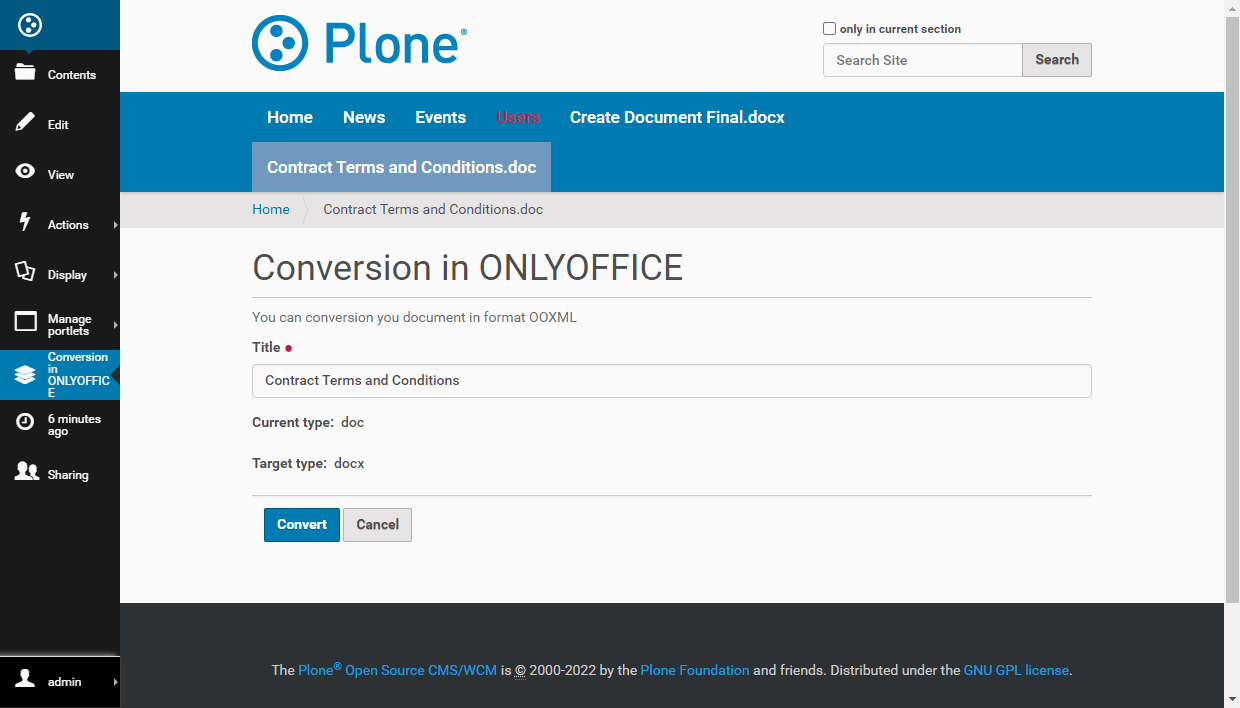1240x708 pixels.
Task: Open the Manage portlets icon
Action: point(26,322)
